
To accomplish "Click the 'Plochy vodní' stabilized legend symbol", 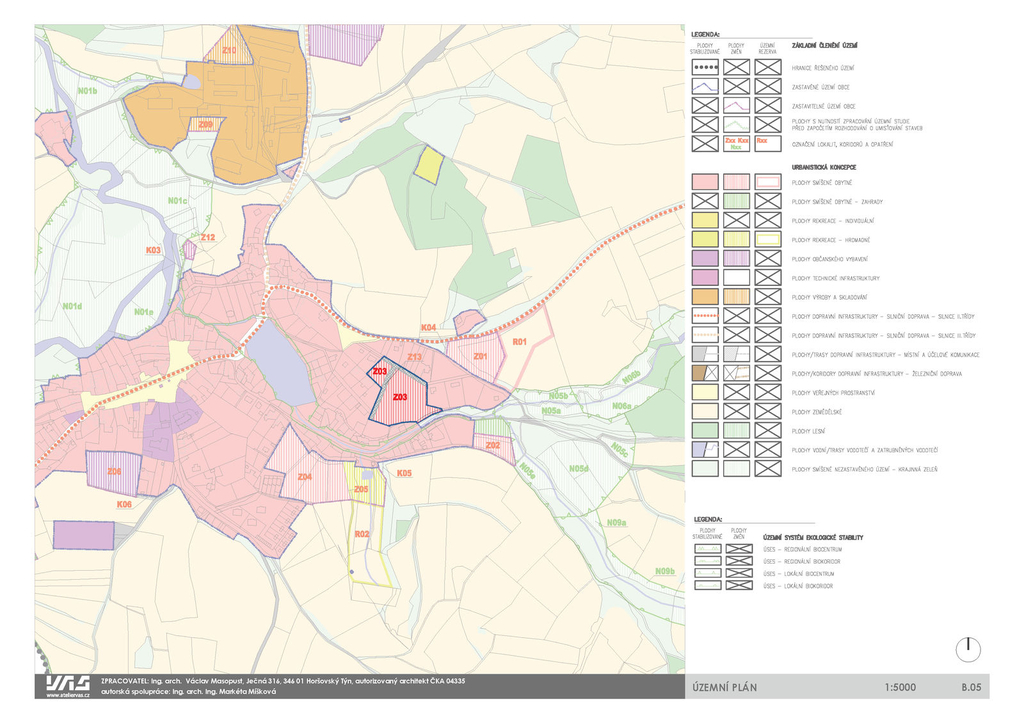I will [x=706, y=450].
